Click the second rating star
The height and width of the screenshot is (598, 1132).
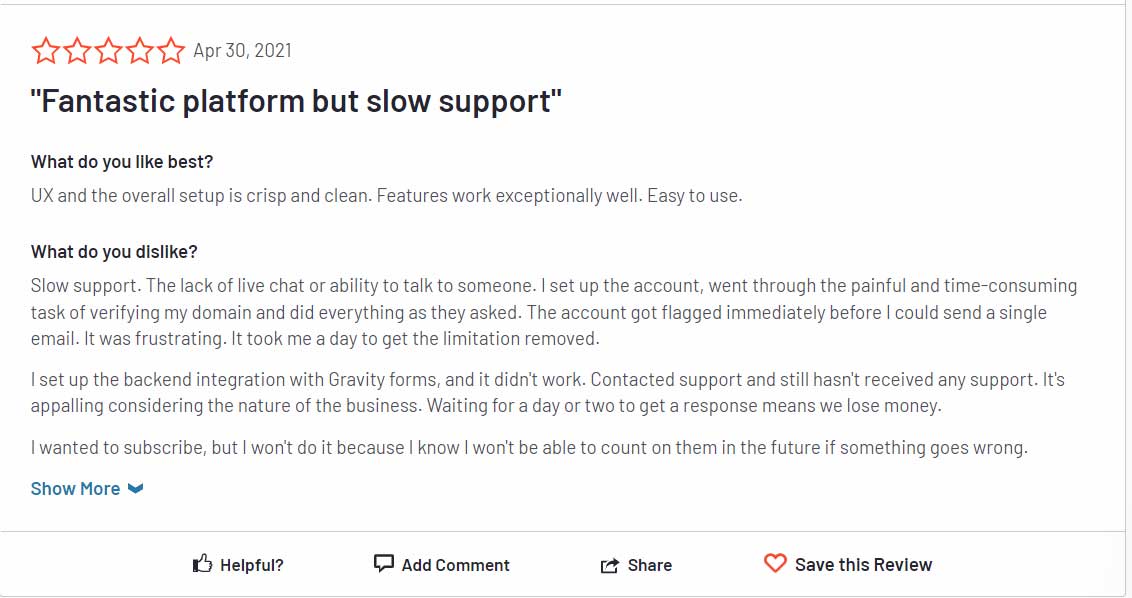tap(77, 51)
